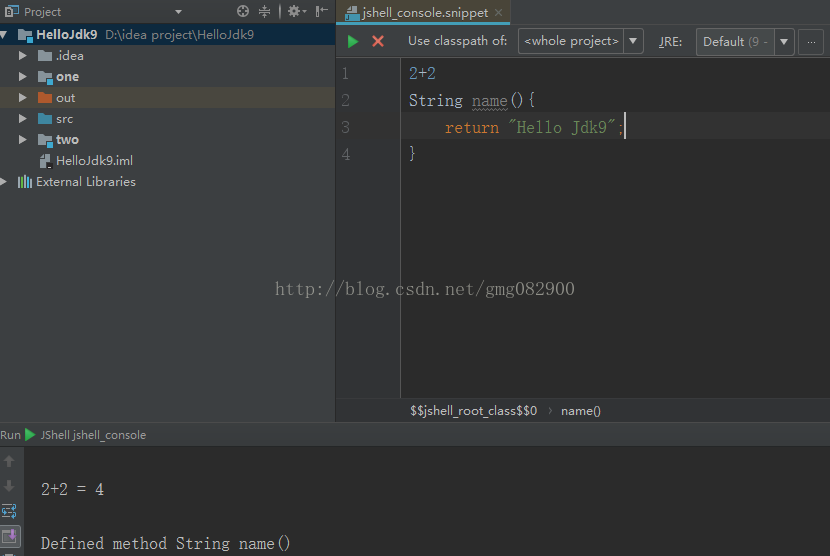This screenshot has height=556, width=830.
Task: Click the JShell jshell_console run tab
Action: pos(93,435)
